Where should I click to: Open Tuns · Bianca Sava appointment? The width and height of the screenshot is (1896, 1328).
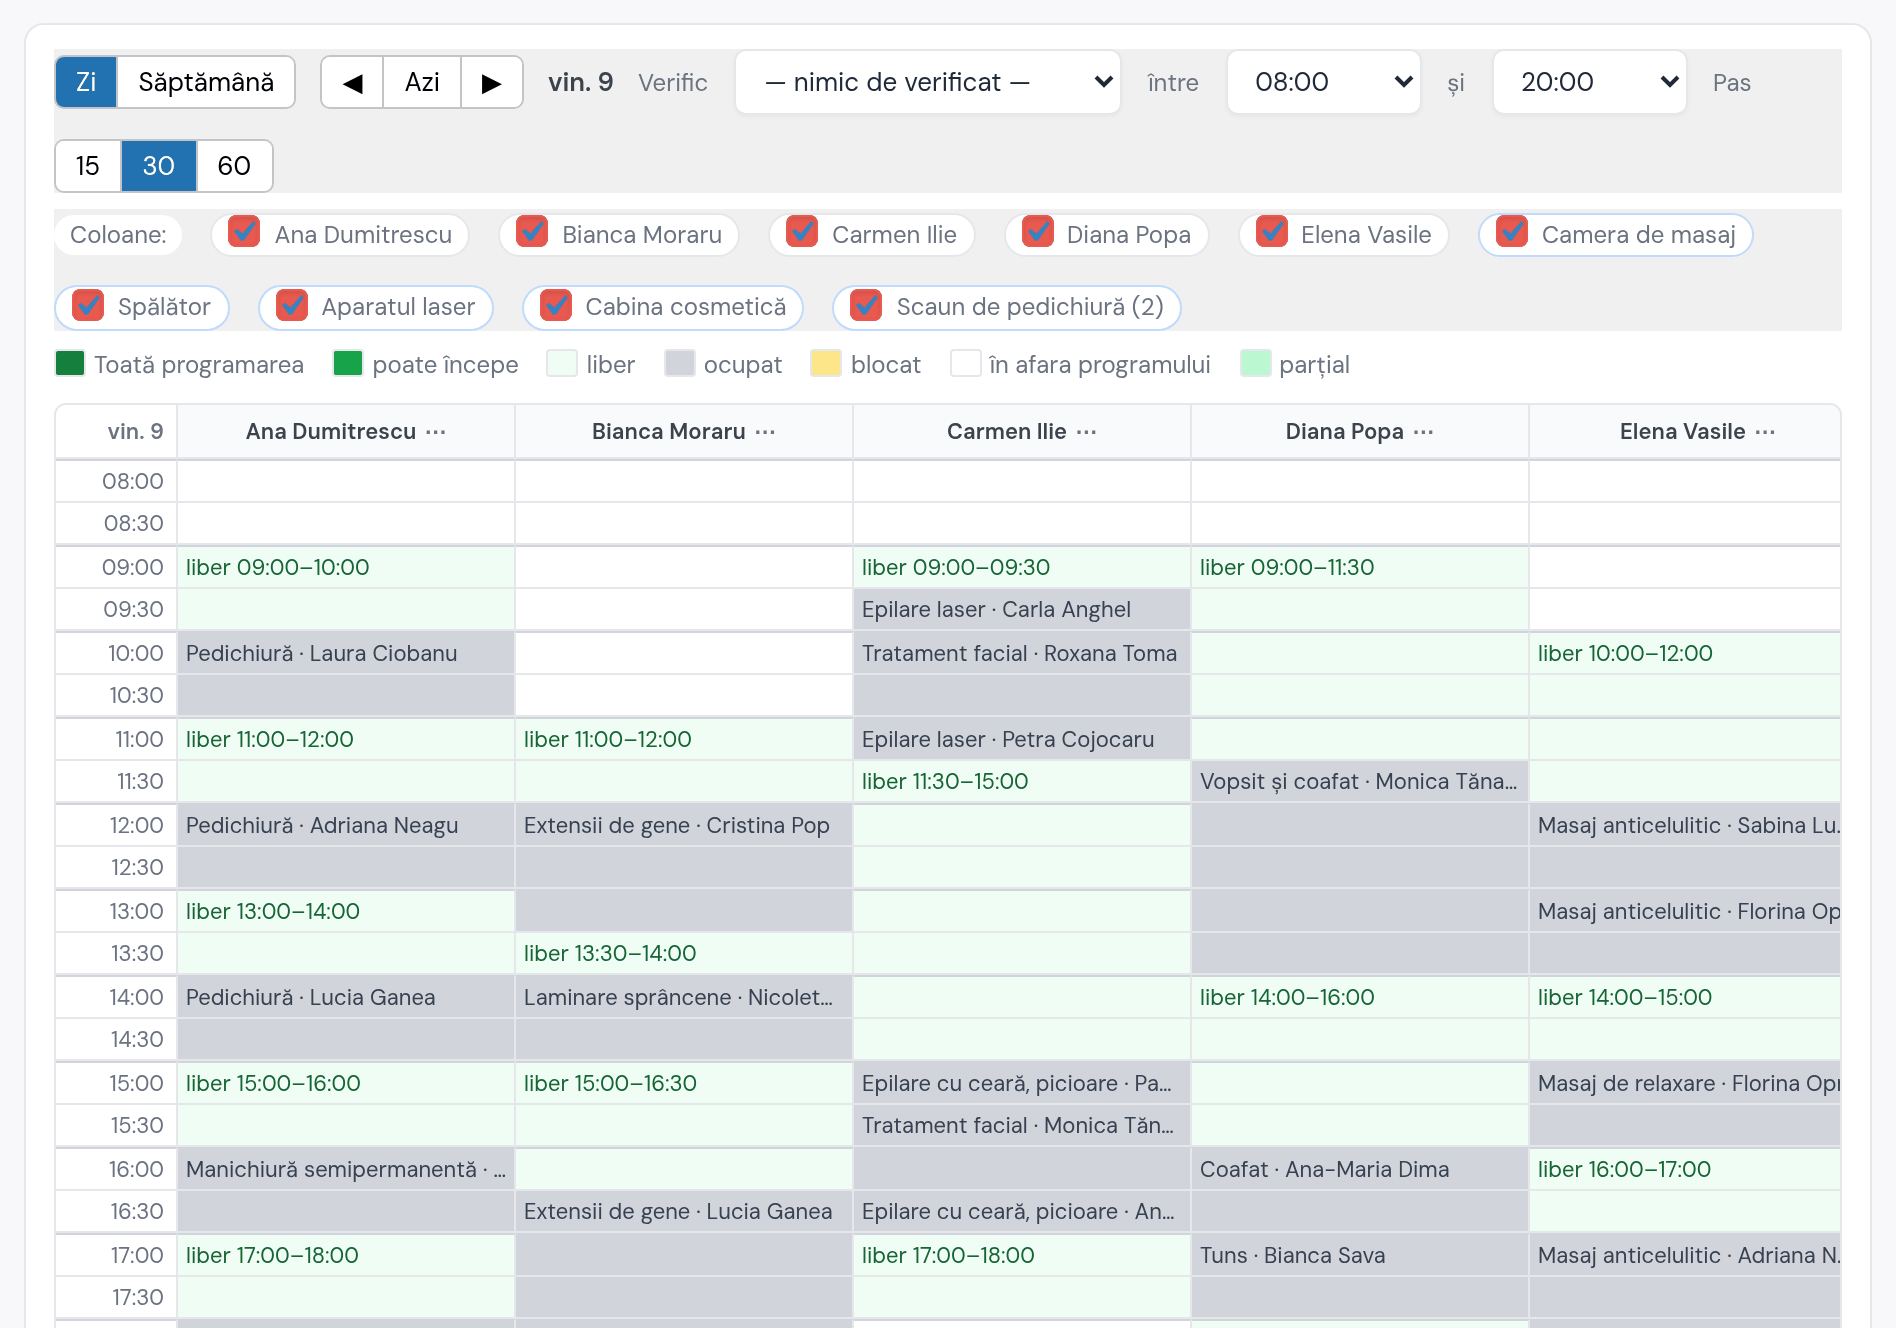[1360, 1255]
